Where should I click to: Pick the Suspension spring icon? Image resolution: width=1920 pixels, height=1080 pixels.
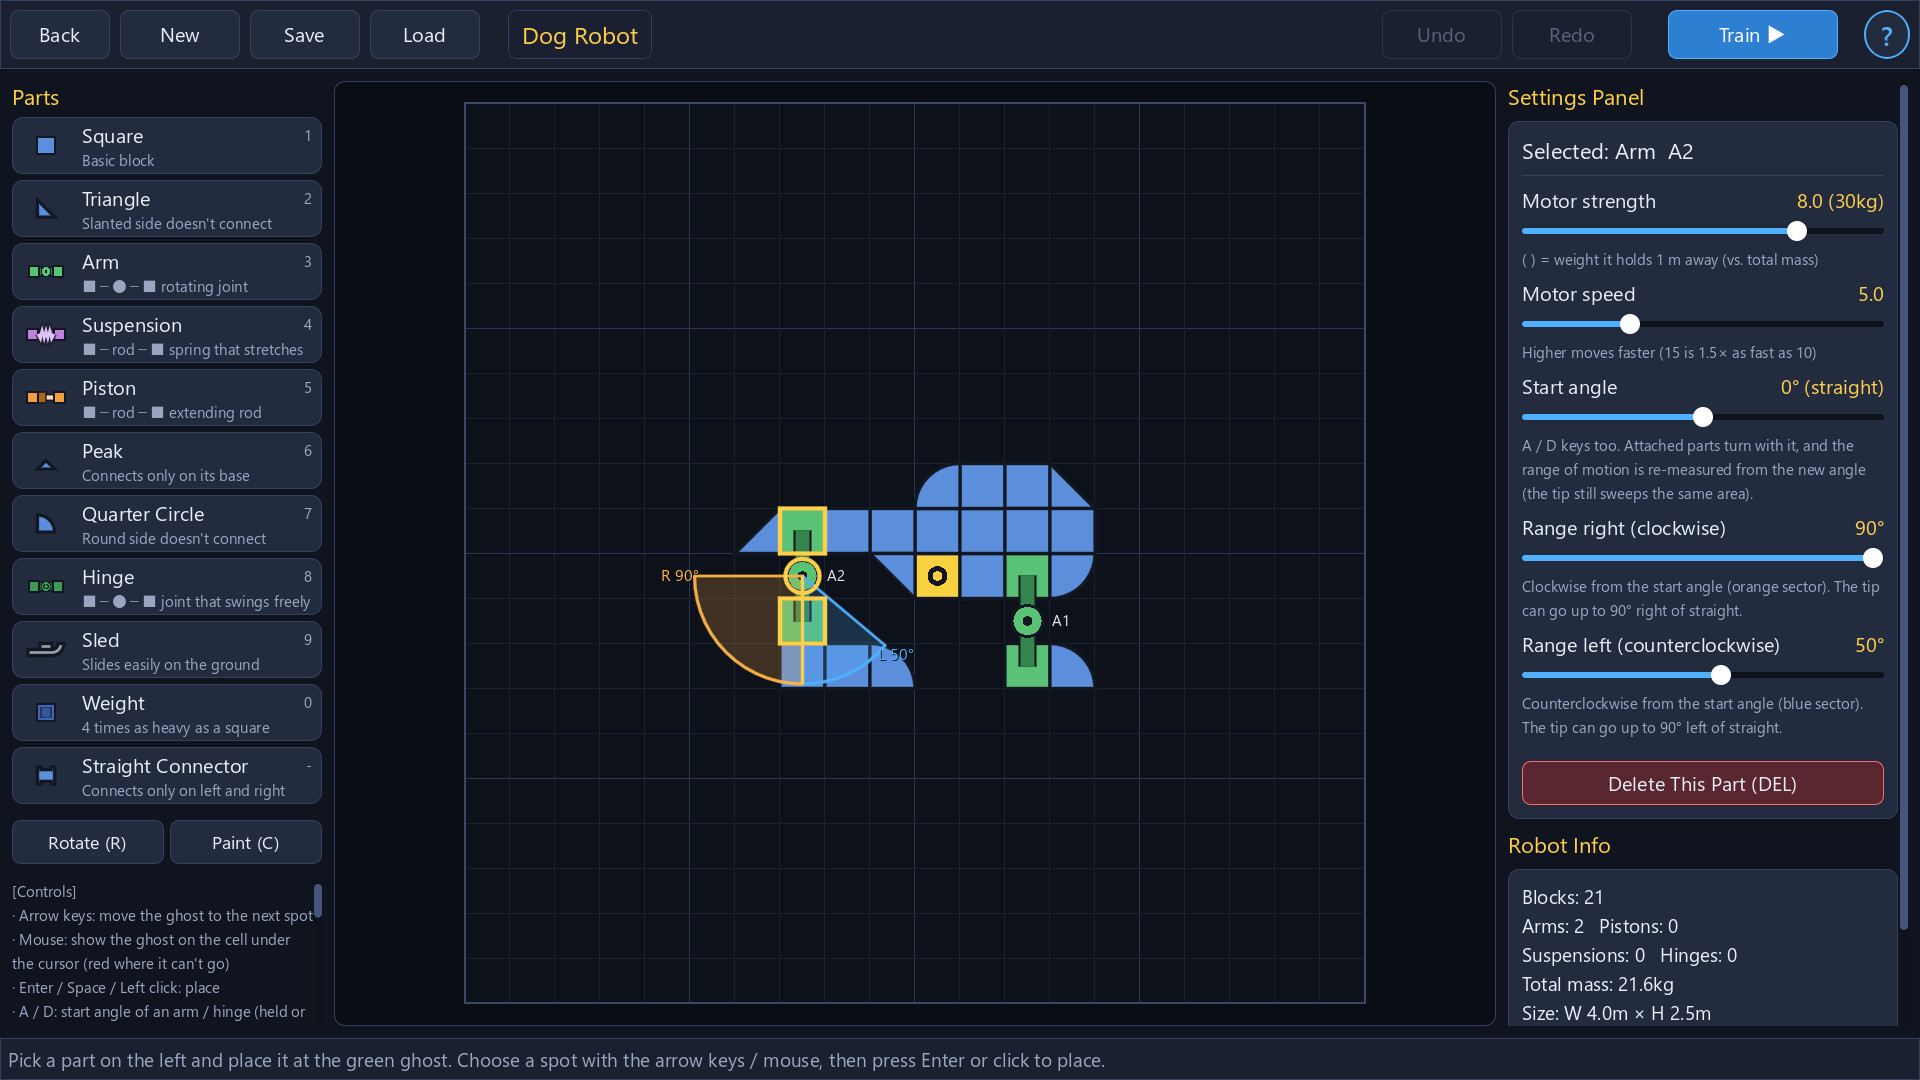[46, 335]
